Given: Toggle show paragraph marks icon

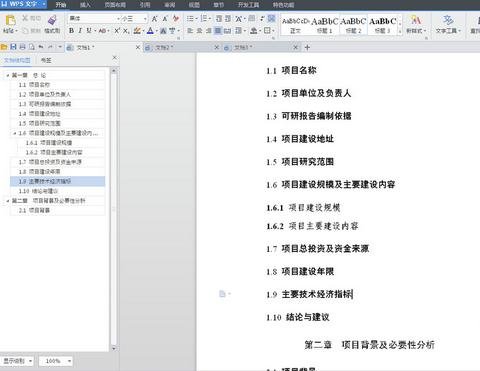Looking at the screenshot, I should tap(262, 18).
